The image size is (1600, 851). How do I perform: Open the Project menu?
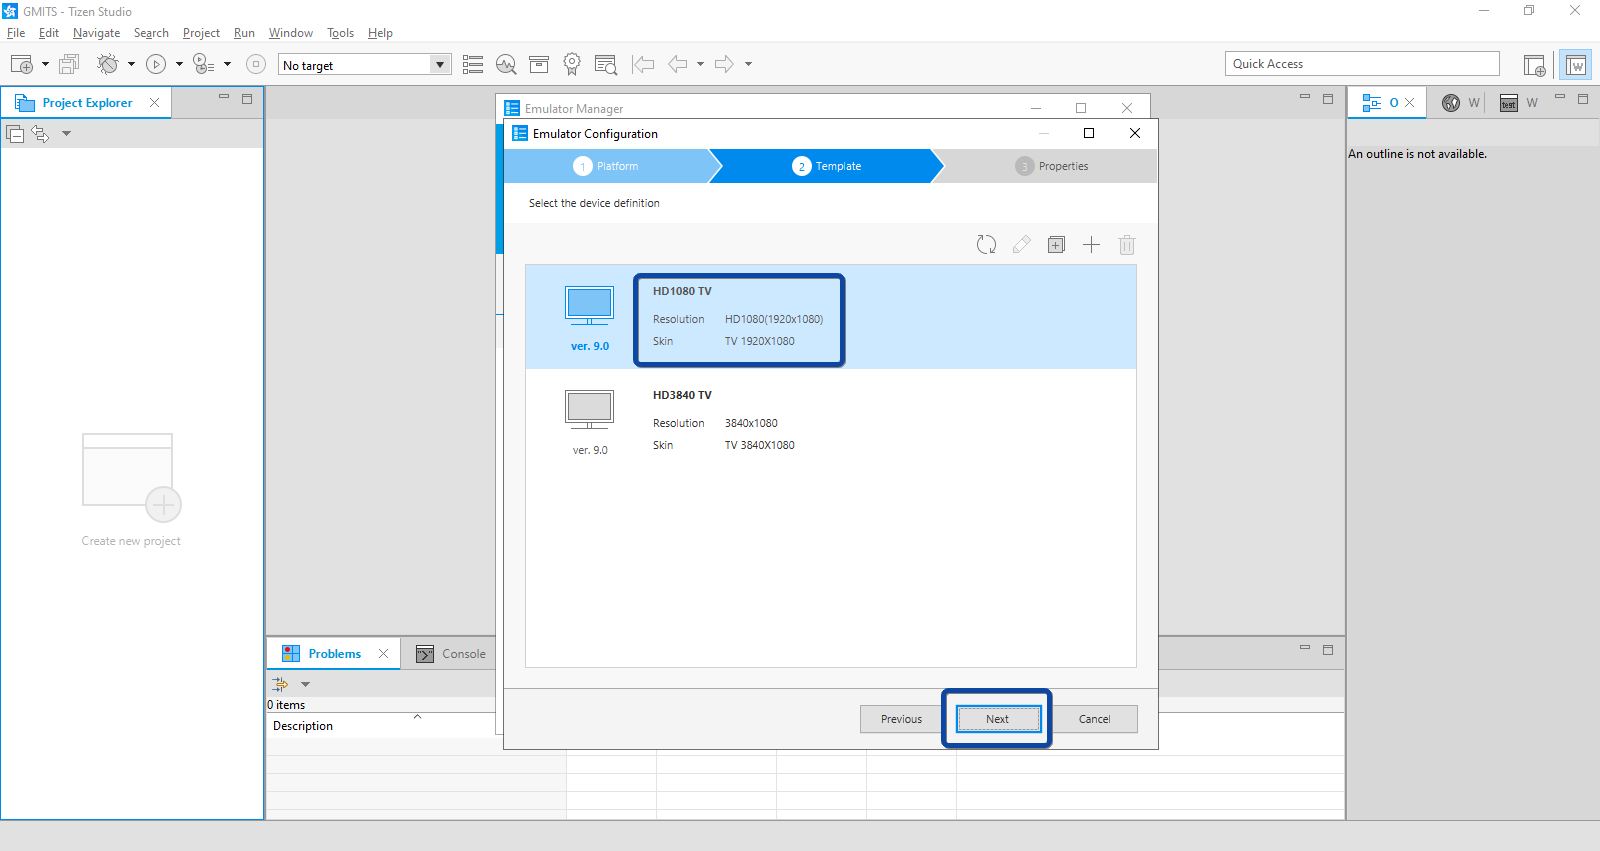201,33
